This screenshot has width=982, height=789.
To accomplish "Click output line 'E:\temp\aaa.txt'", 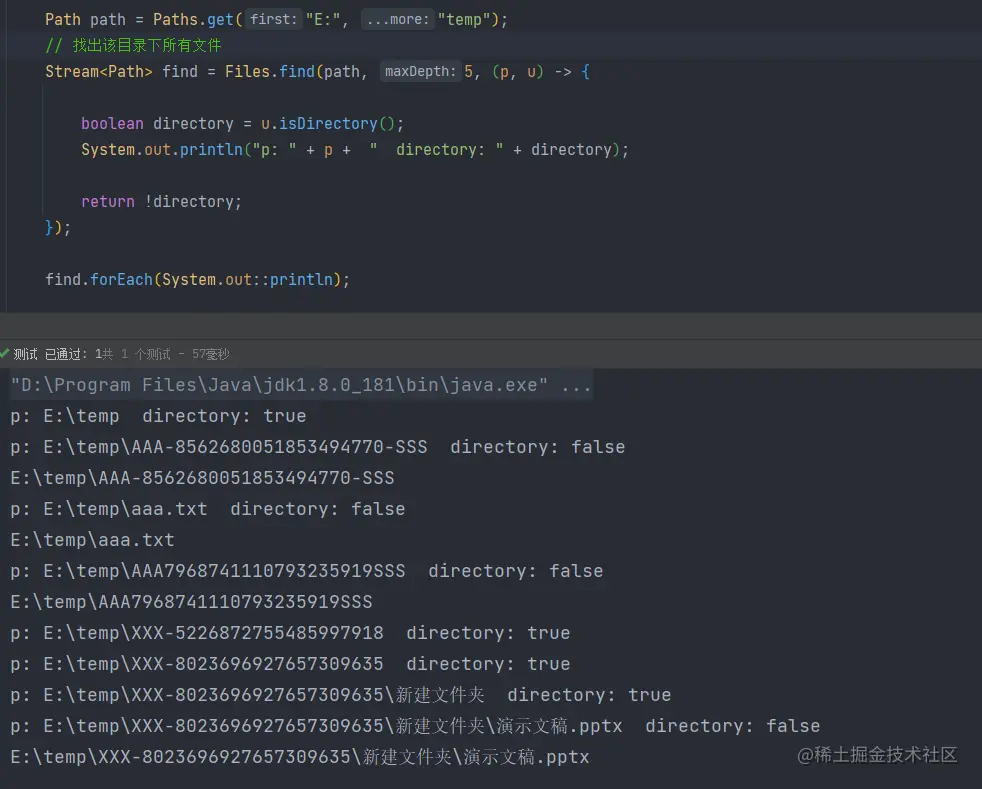I will [x=93, y=540].
